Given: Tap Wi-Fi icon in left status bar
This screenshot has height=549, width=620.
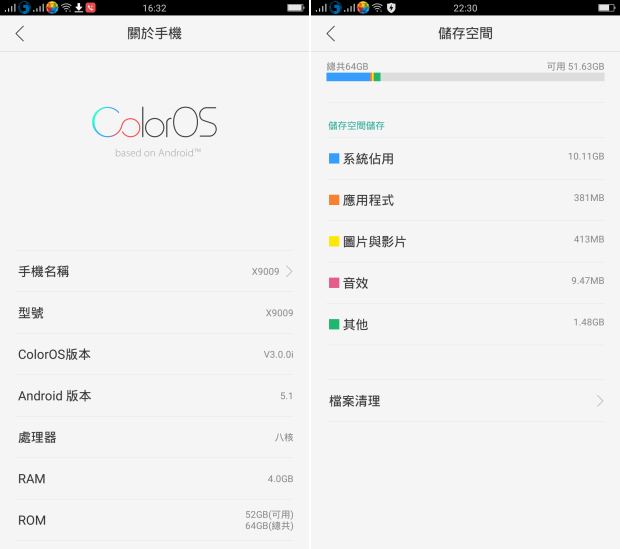Looking at the screenshot, I should [x=66, y=8].
